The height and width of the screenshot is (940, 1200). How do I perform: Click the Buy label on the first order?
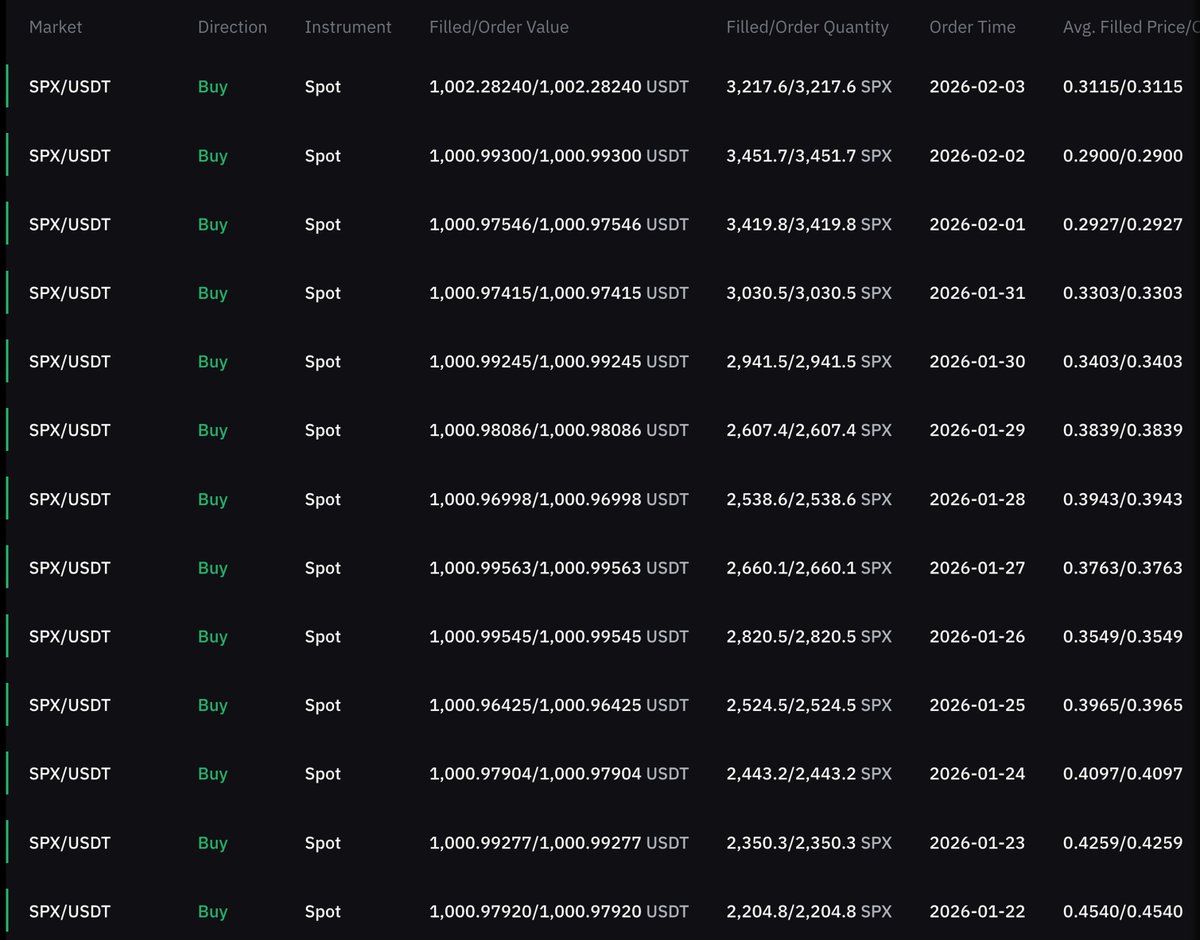tap(212, 86)
